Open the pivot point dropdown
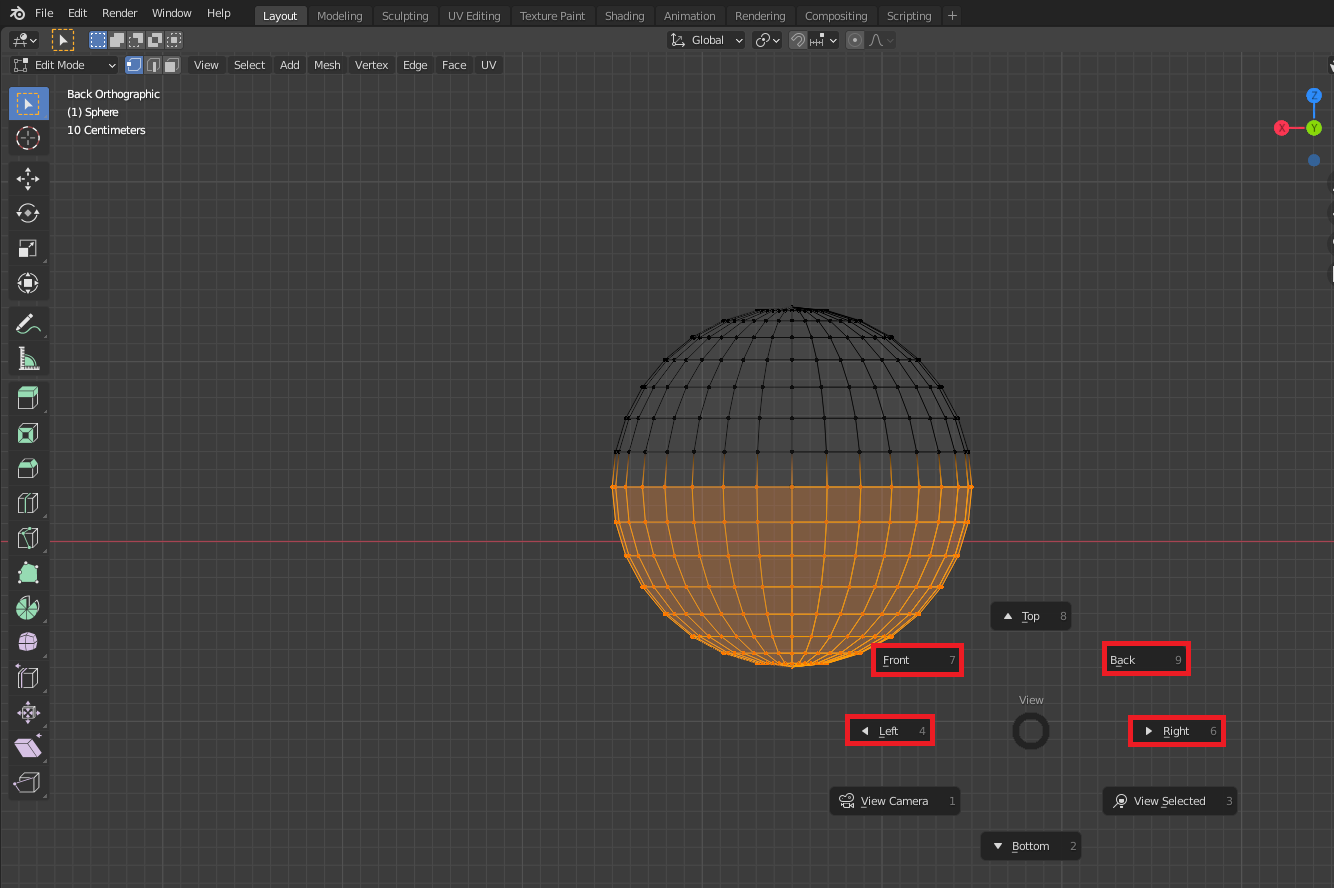Image resolution: width=1334 pixels, height=888 pixels. [x=767, y=40]
